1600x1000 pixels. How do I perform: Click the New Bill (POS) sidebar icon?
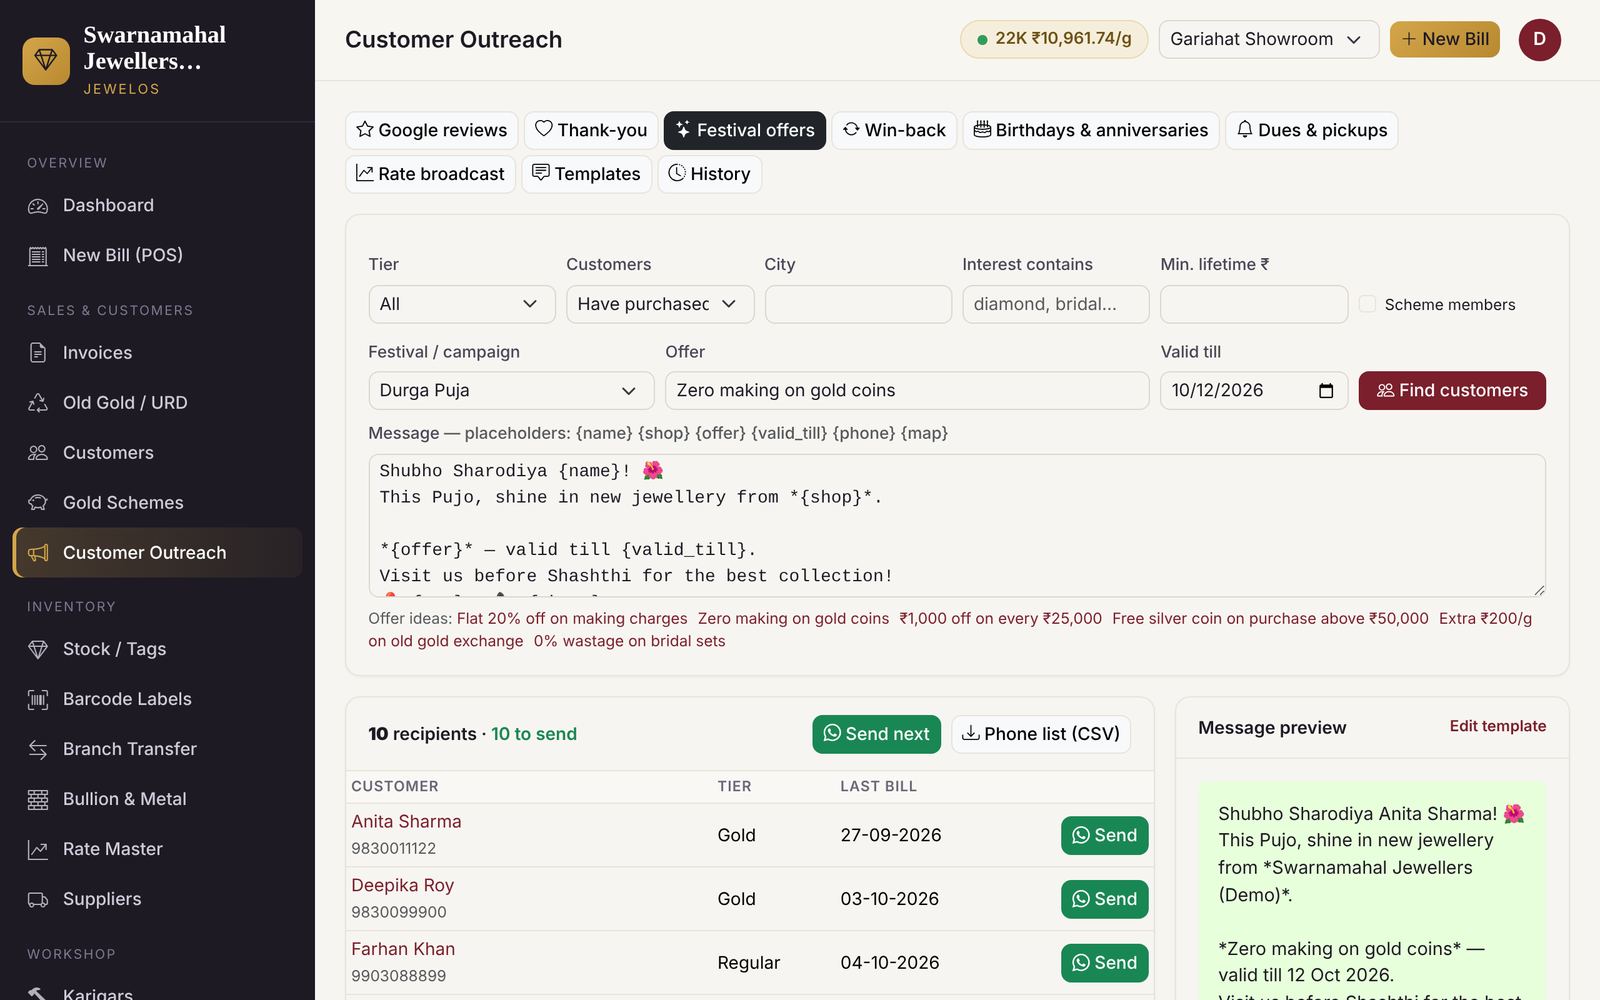coord(38,256)
